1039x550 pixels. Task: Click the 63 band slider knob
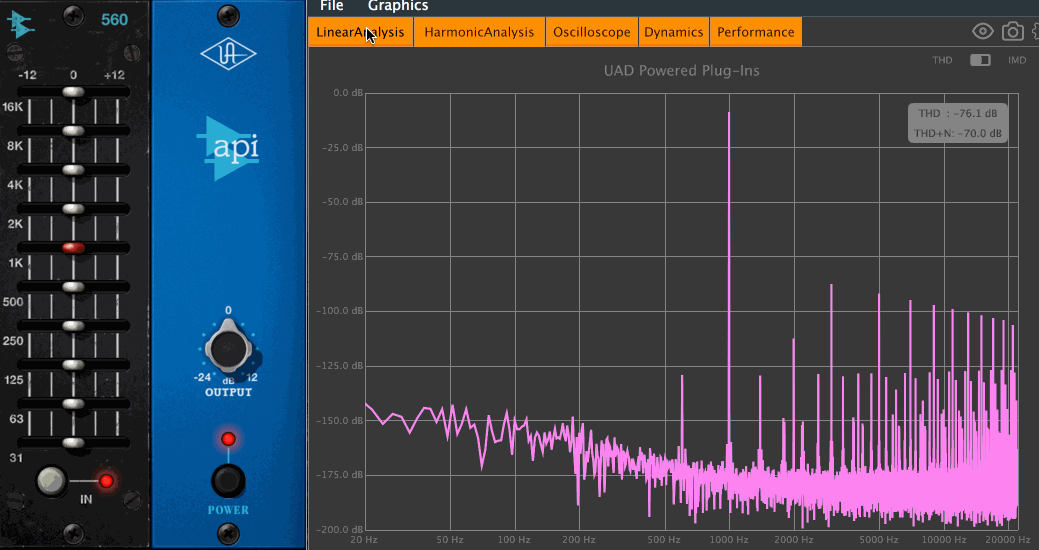point(74,404)
